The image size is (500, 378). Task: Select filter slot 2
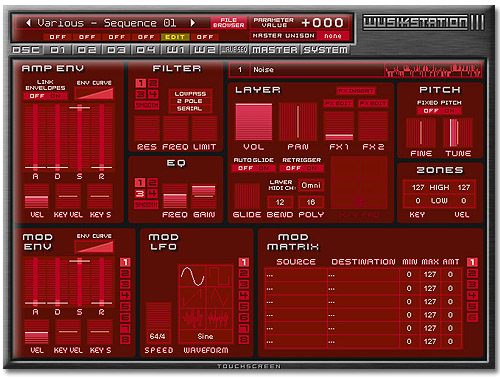[x=153, y=83]
